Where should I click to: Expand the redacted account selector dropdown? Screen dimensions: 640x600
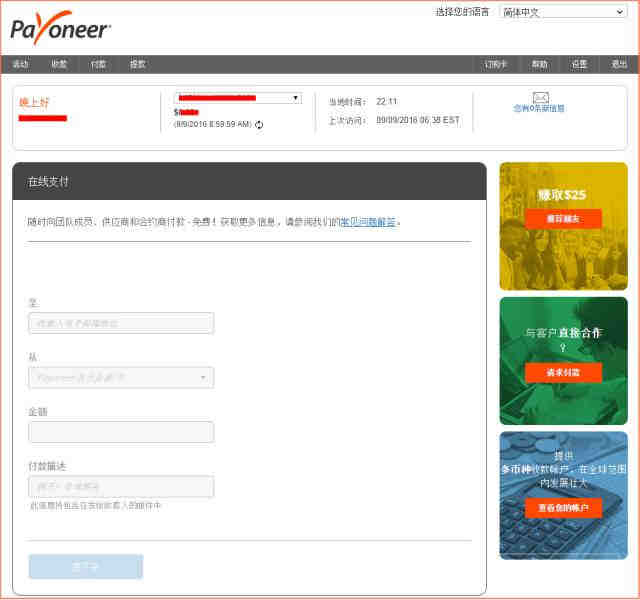238,98
